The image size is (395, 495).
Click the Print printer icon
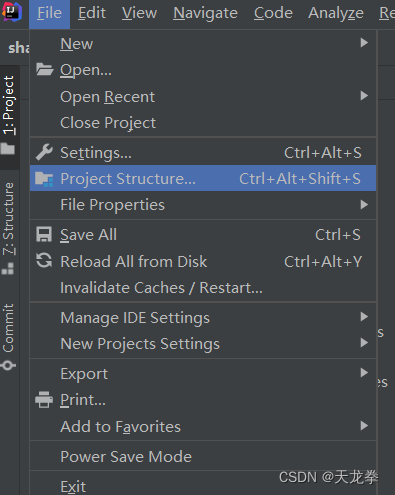[44, 399]
